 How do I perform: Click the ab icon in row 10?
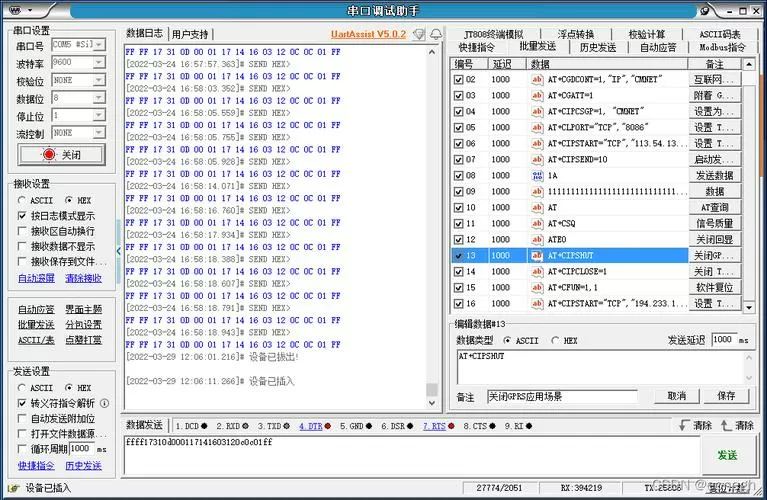[537, 207]
